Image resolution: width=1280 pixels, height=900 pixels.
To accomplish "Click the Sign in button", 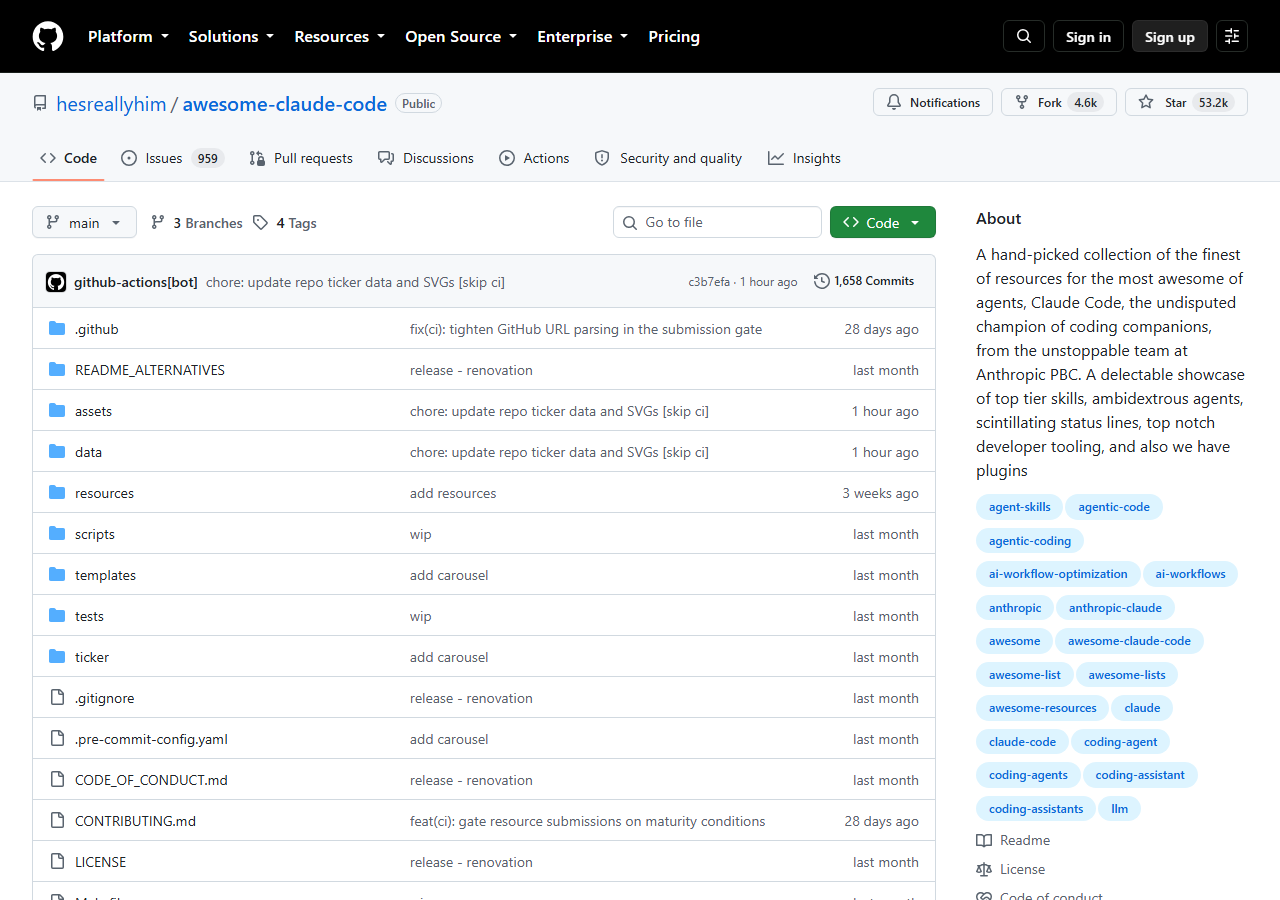I will [x=1088, y=36].
